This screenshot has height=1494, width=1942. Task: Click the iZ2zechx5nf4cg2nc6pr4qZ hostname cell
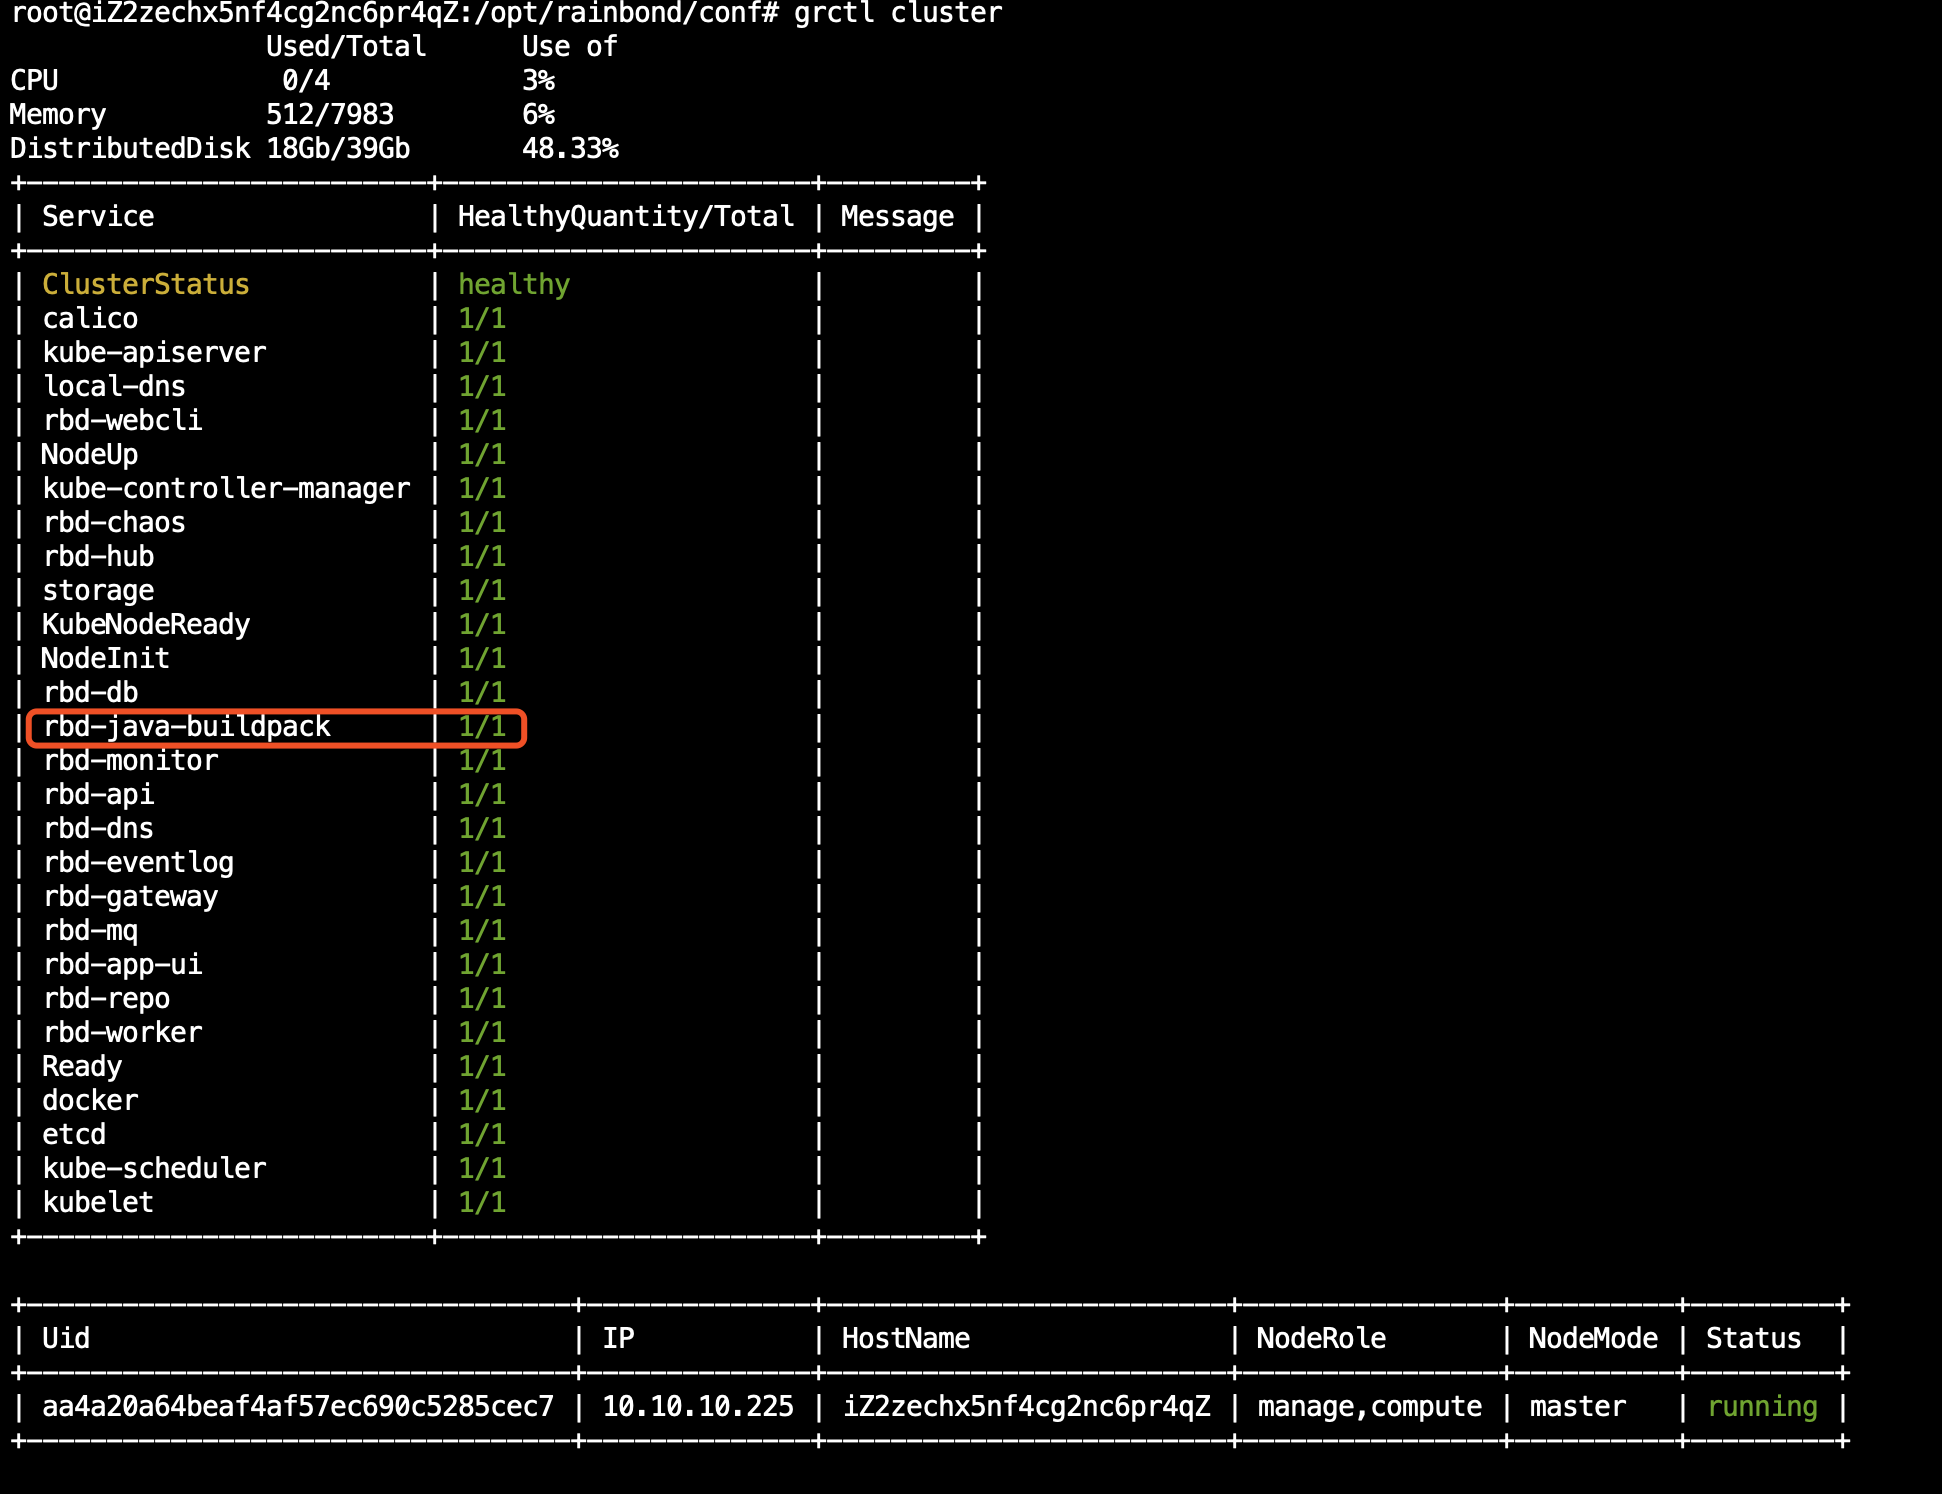[x=1026, y=1407]
